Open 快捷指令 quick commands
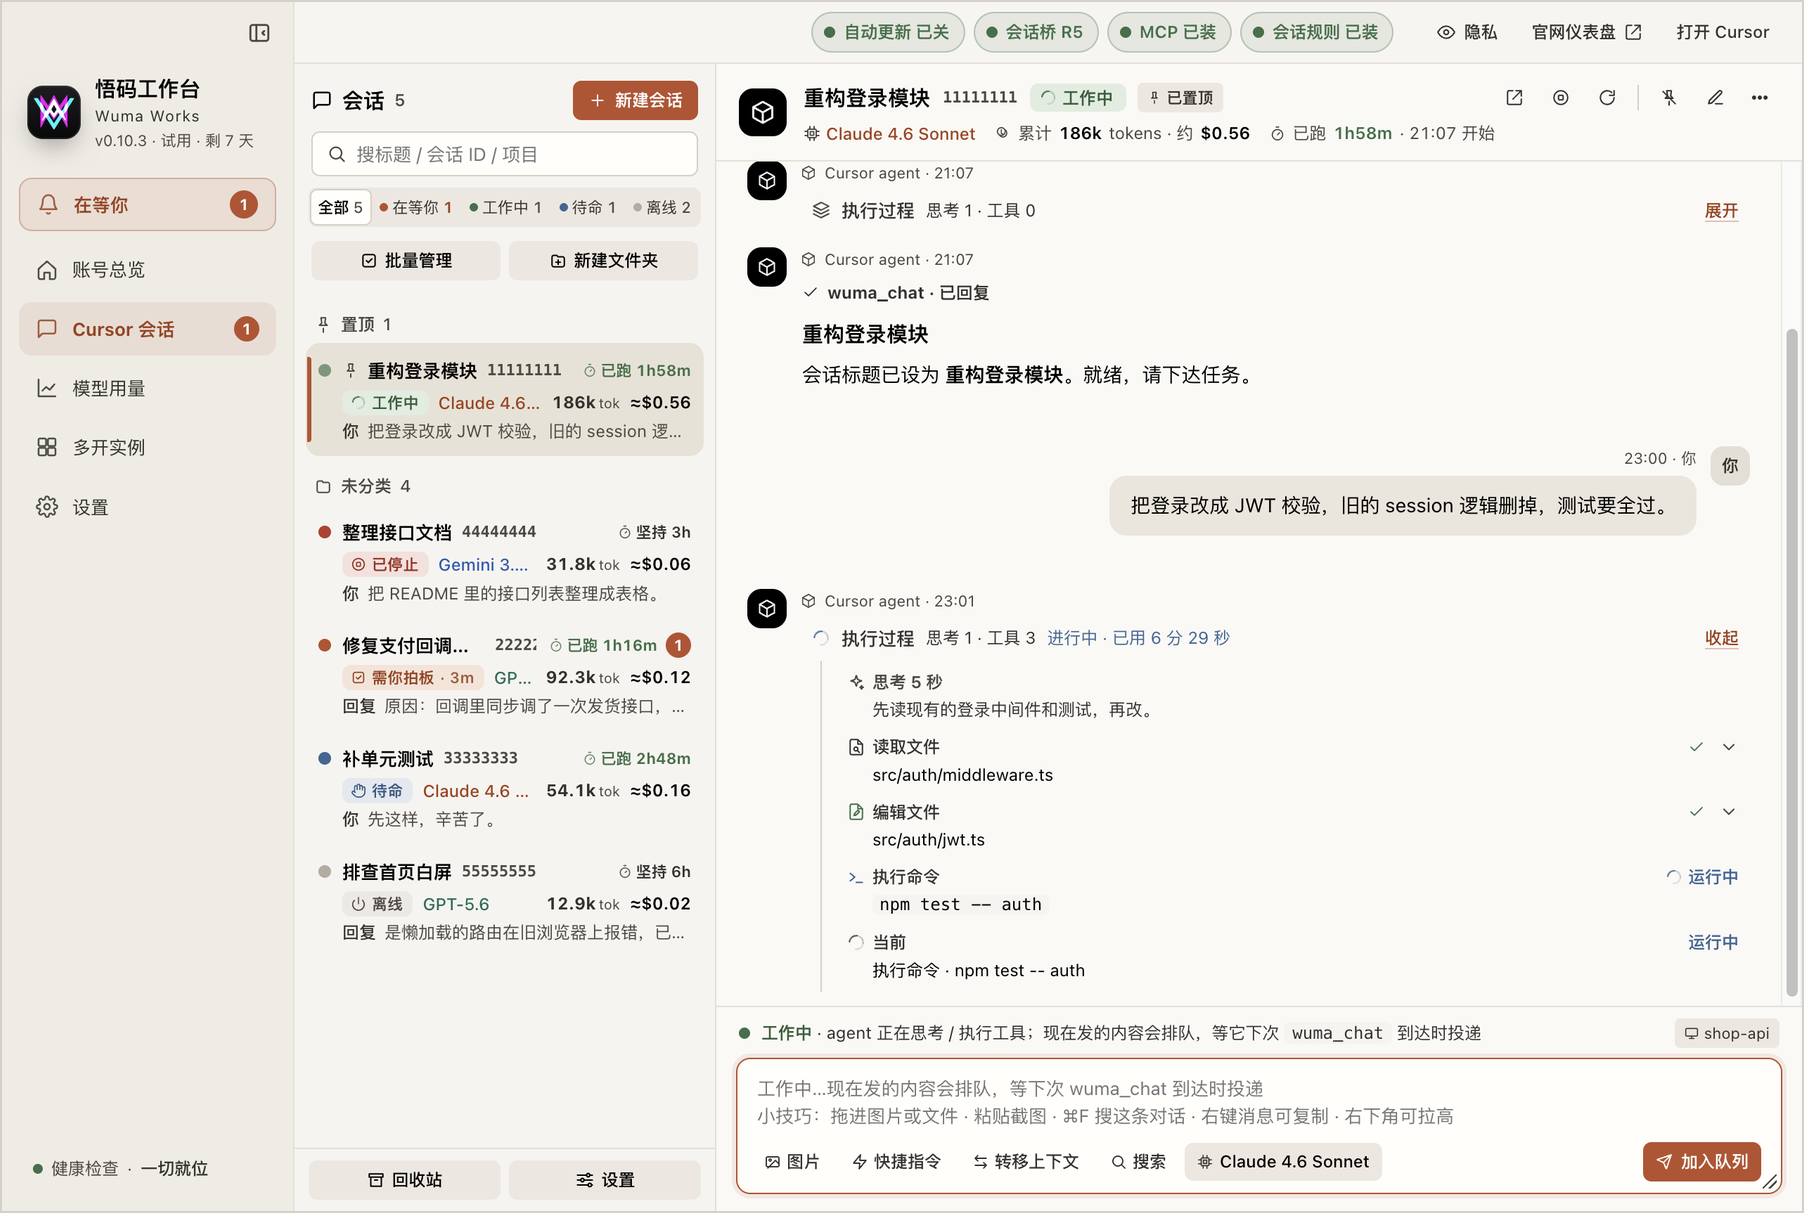Image resolution: width=1804 pixels, height=1213 pixels. pyautogui.click(x=897, y=1162)
